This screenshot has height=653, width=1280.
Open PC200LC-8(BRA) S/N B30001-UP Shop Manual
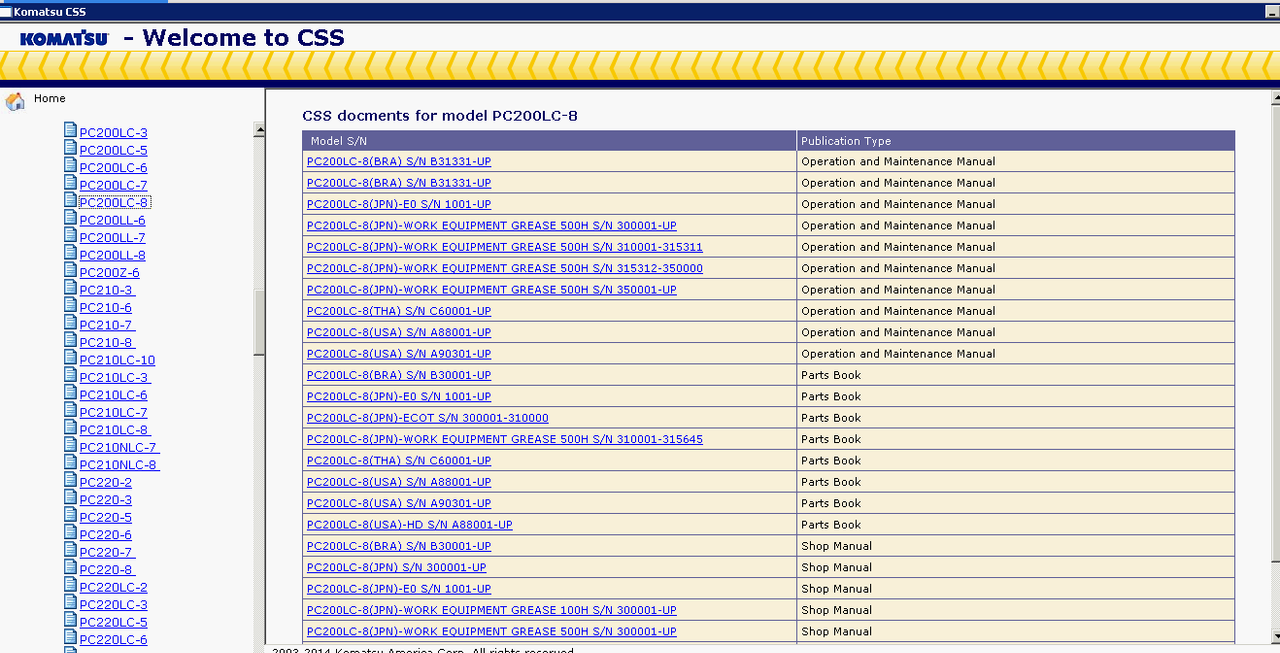(399, 546)
